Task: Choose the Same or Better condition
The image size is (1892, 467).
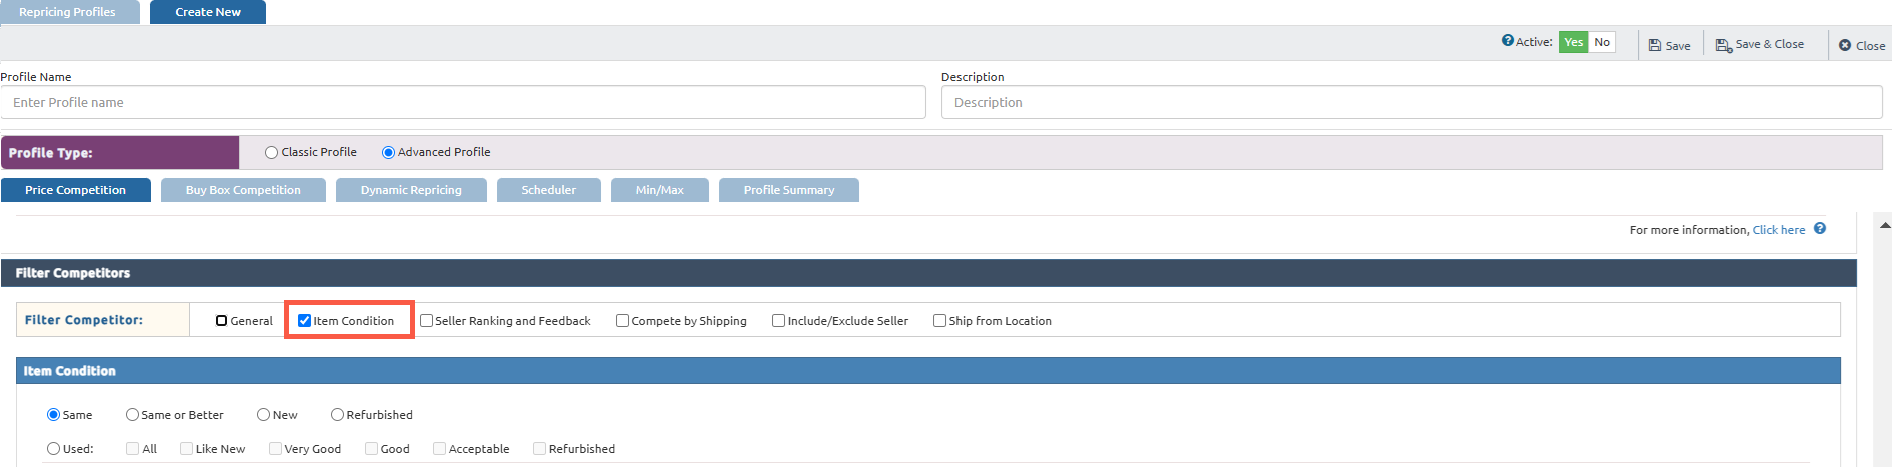Action: click(132, 415)
